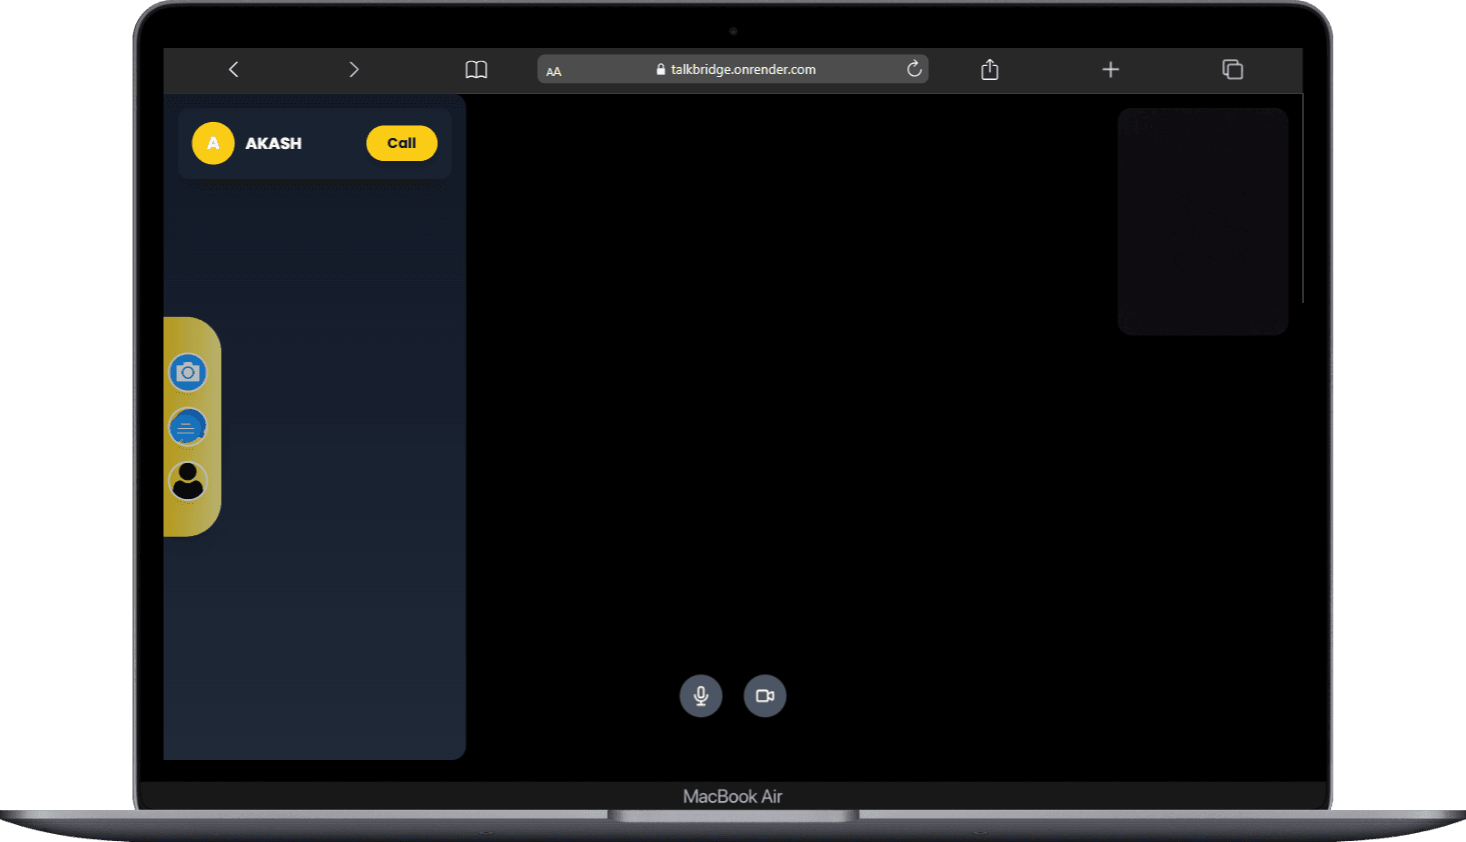Click the self-view video preview thumbnail
The image size is (1466, 842).
1202,221
